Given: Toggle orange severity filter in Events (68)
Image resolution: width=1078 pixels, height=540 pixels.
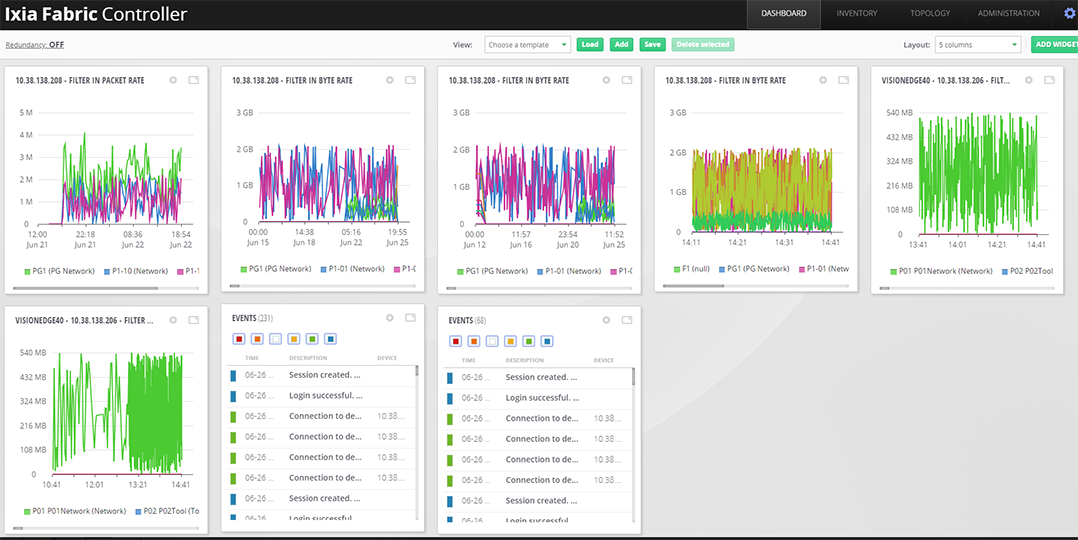Looking at the screenshot, I should coord(474,341).
